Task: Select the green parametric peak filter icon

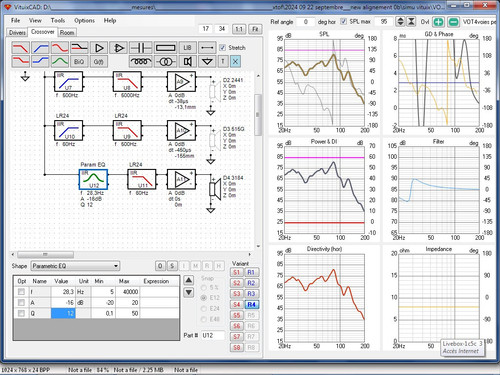Action: click(x=60, y=61)
